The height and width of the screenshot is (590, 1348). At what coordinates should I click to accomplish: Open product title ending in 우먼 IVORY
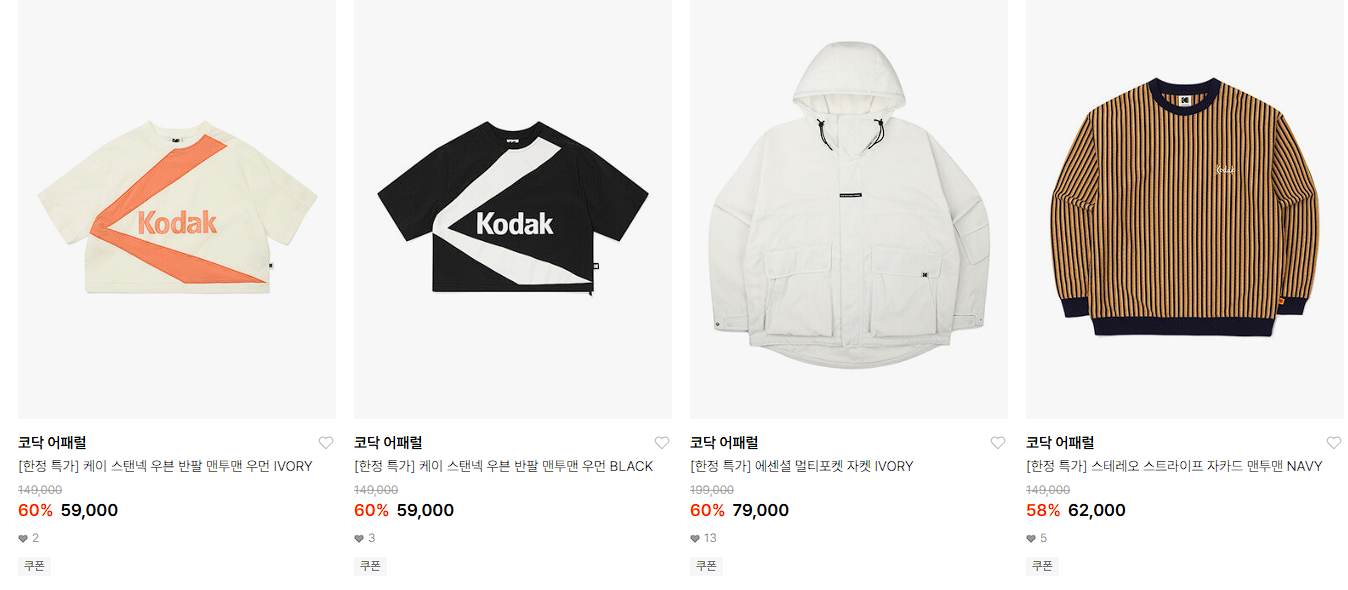tap(165, 466)
